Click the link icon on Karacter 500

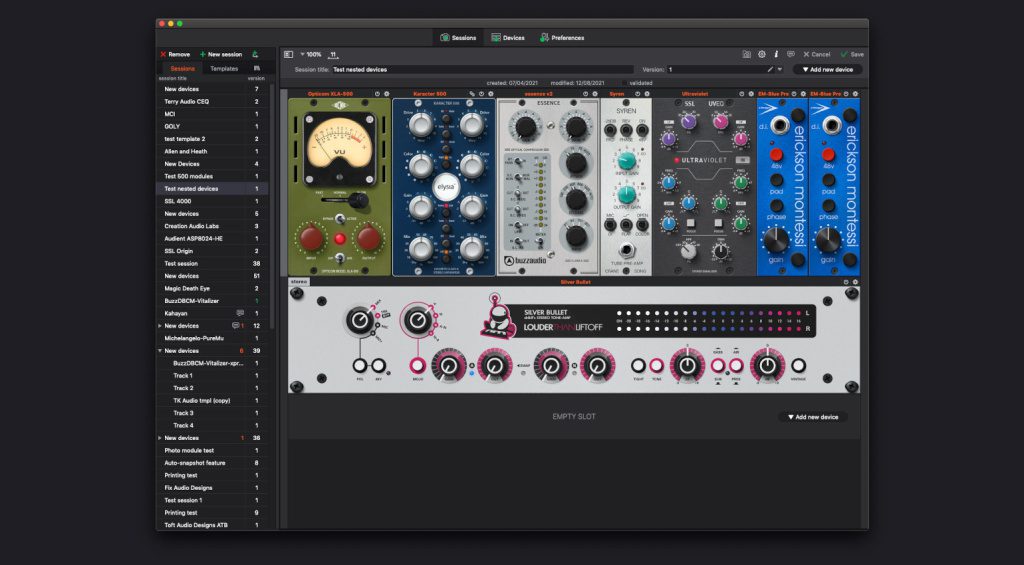tap(471, 93)
